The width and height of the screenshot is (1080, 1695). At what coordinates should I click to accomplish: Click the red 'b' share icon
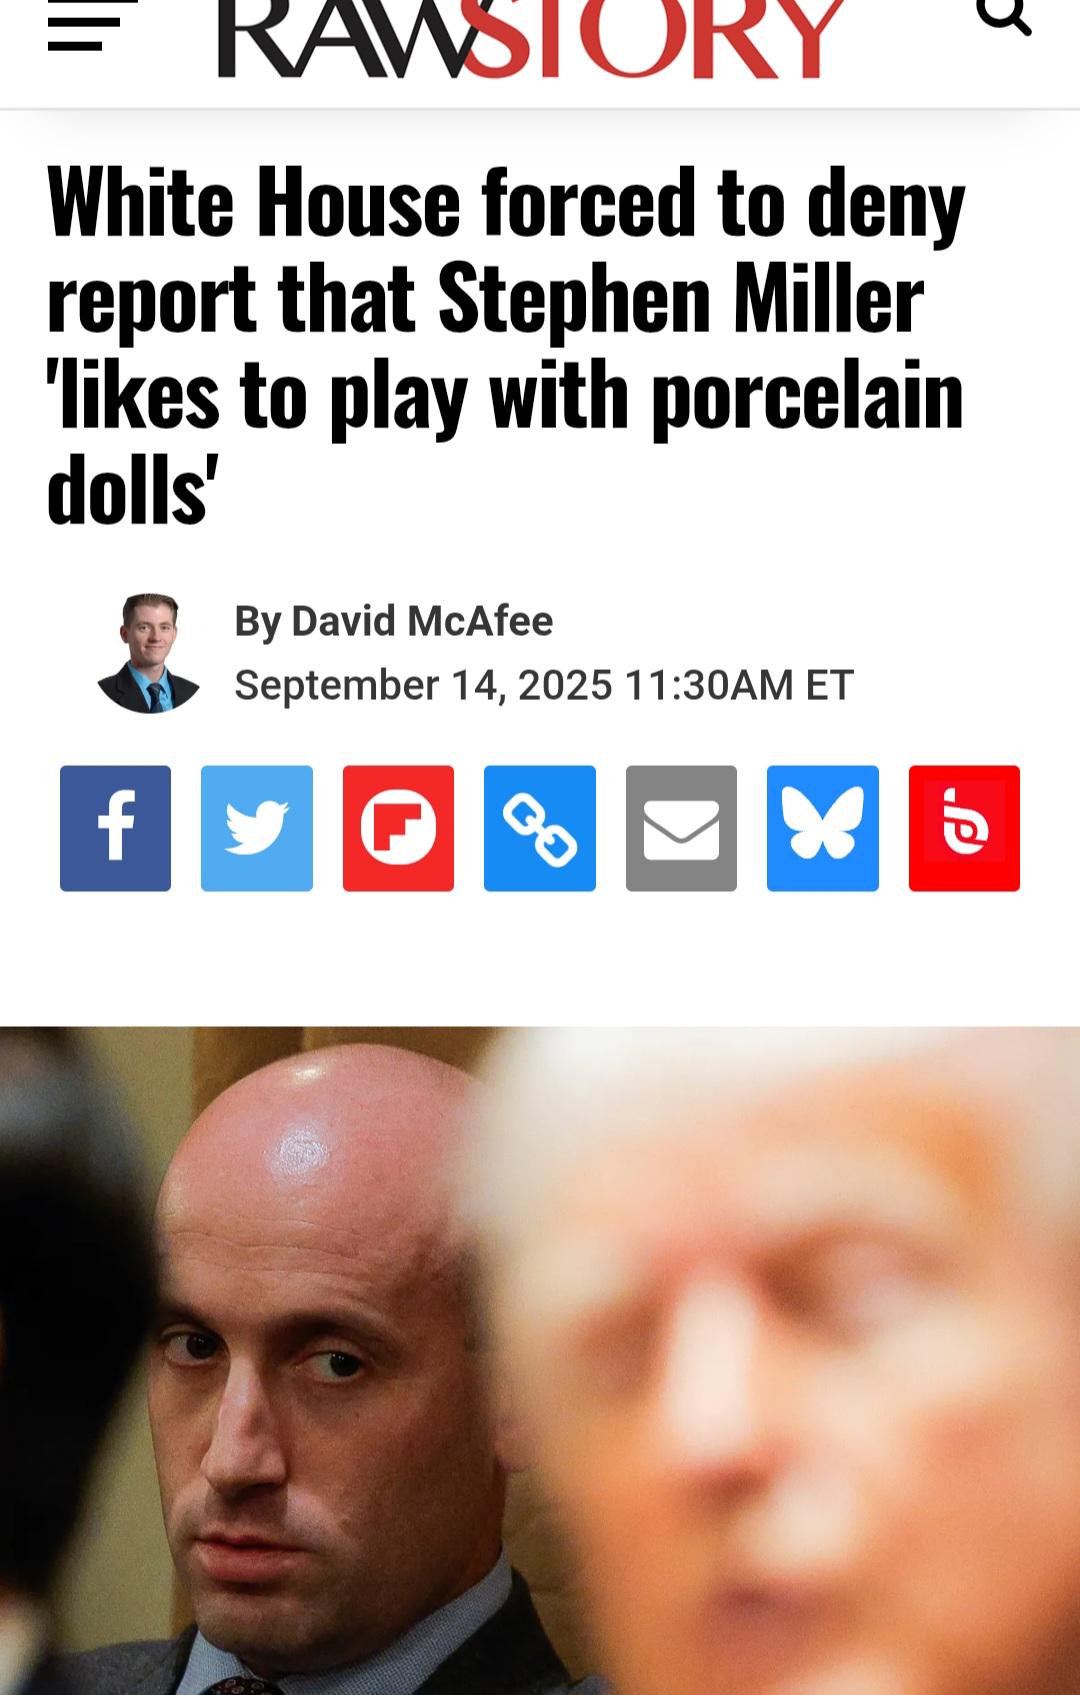tap(964, 828)
